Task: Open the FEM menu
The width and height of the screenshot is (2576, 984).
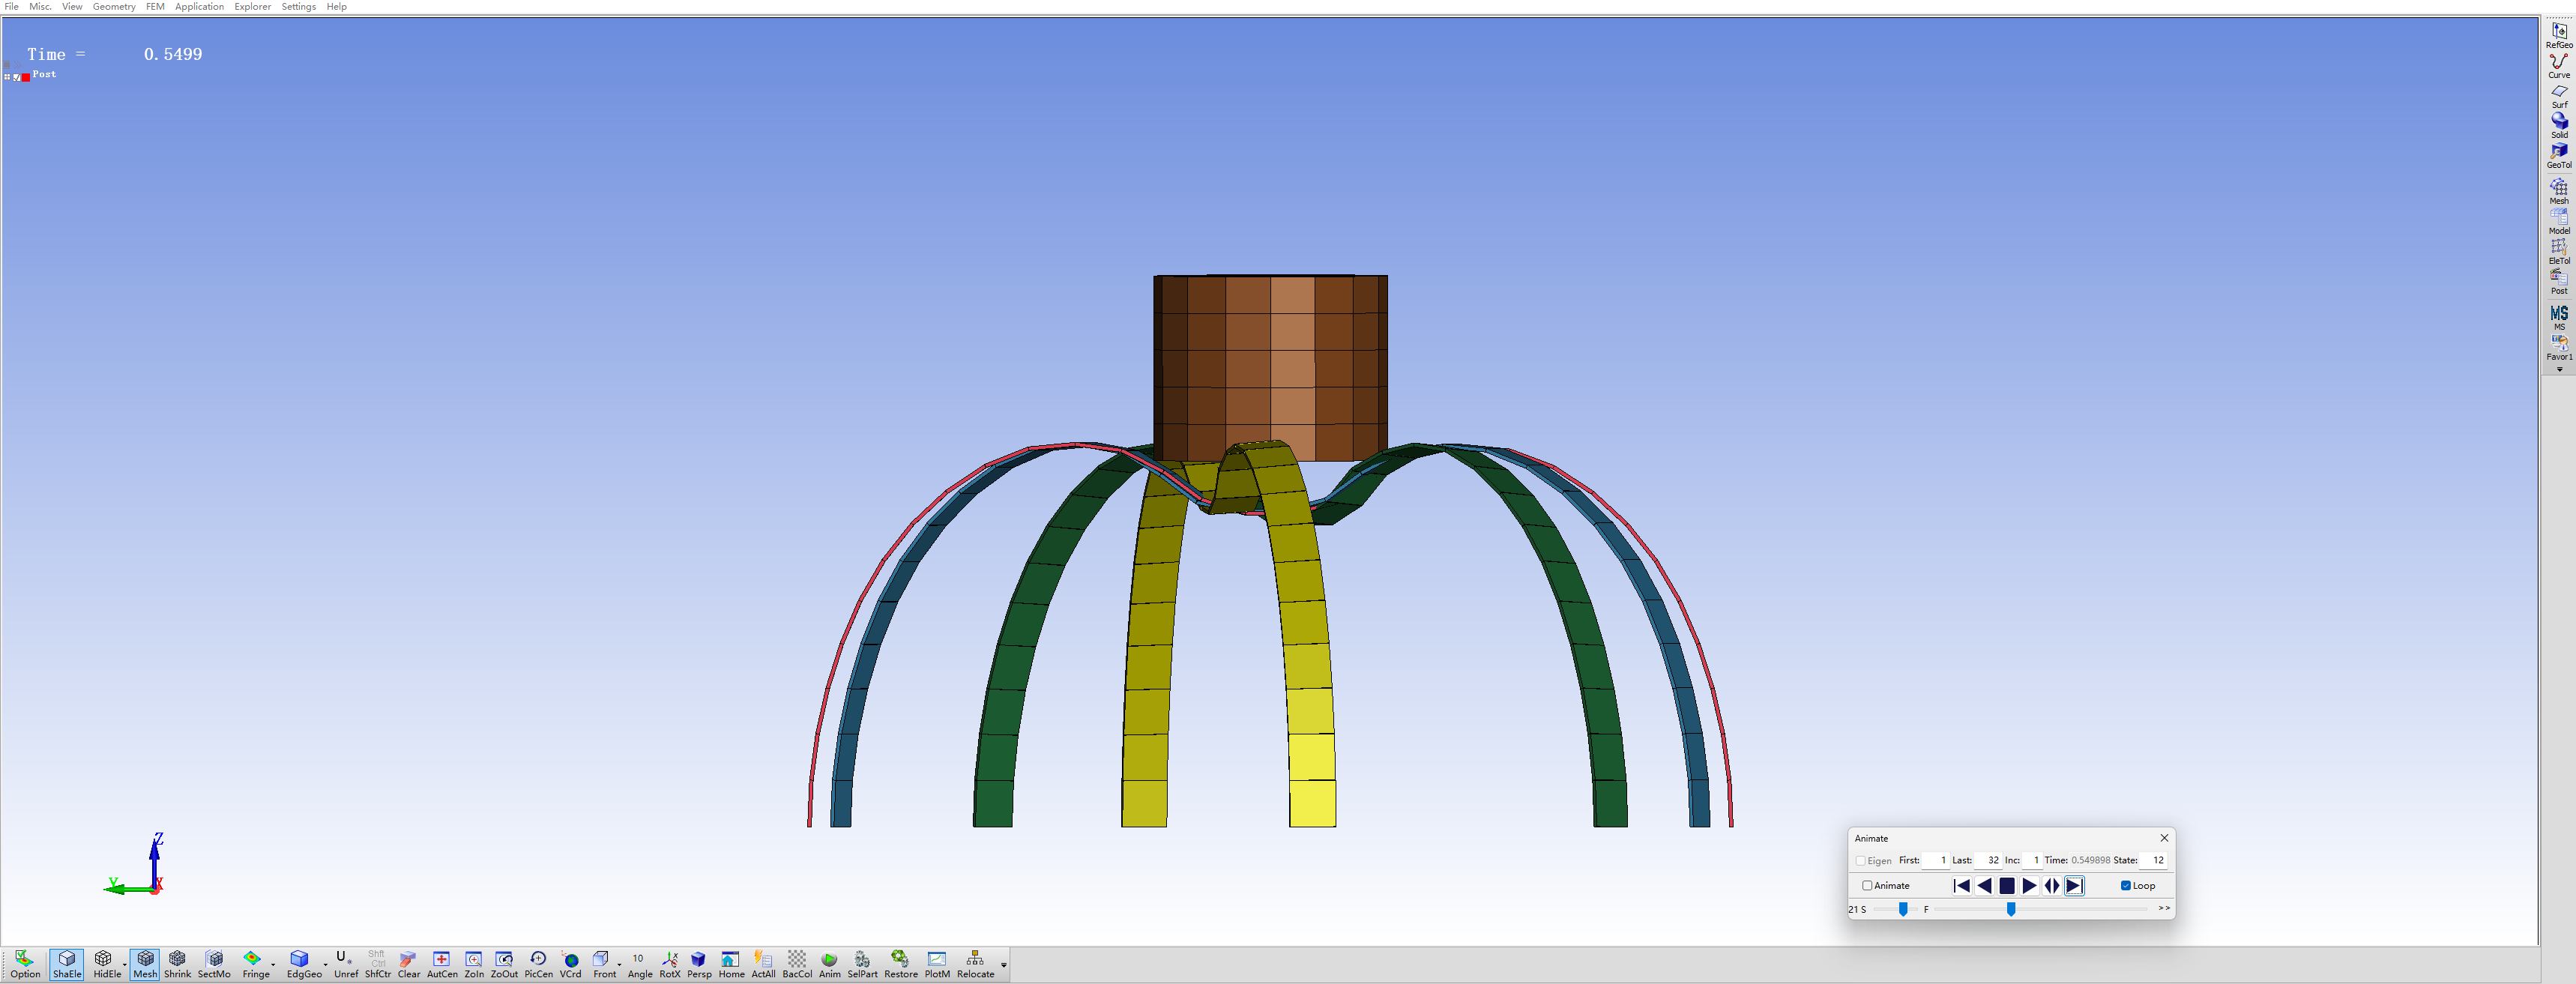Action: tap(155, 7)
